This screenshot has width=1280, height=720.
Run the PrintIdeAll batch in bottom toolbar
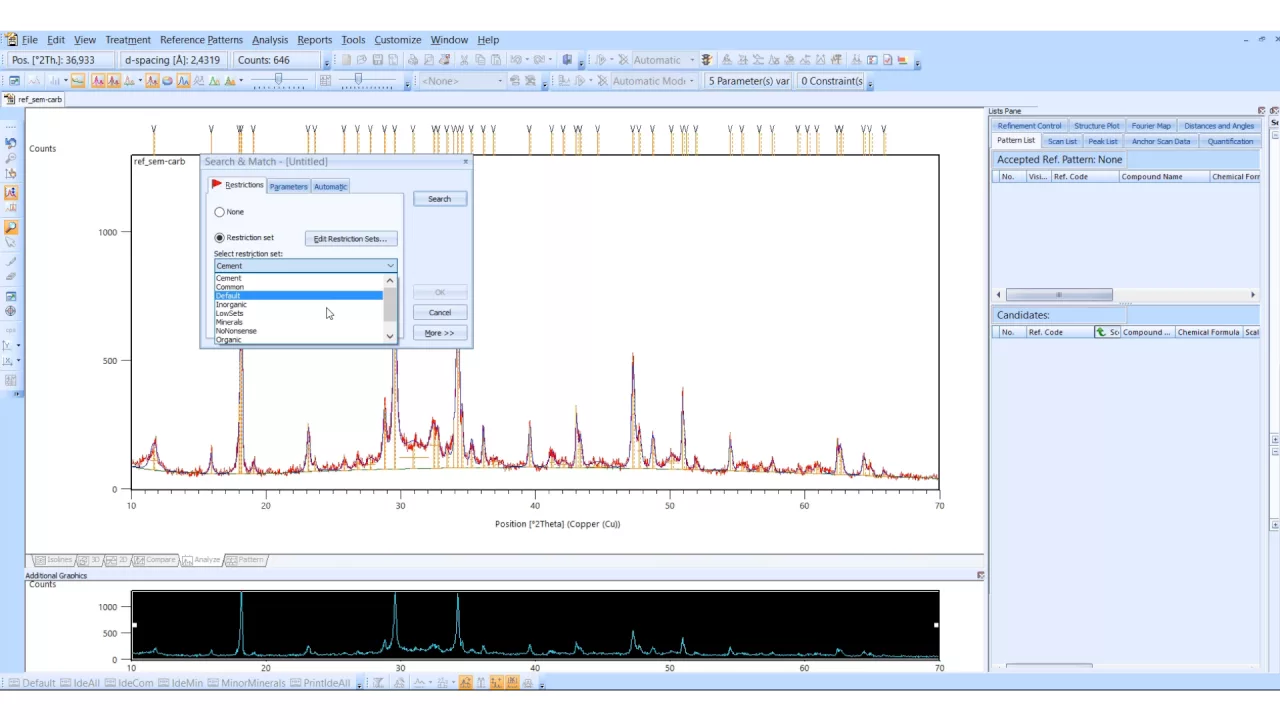pyautogui.click(x=320, y=683)
